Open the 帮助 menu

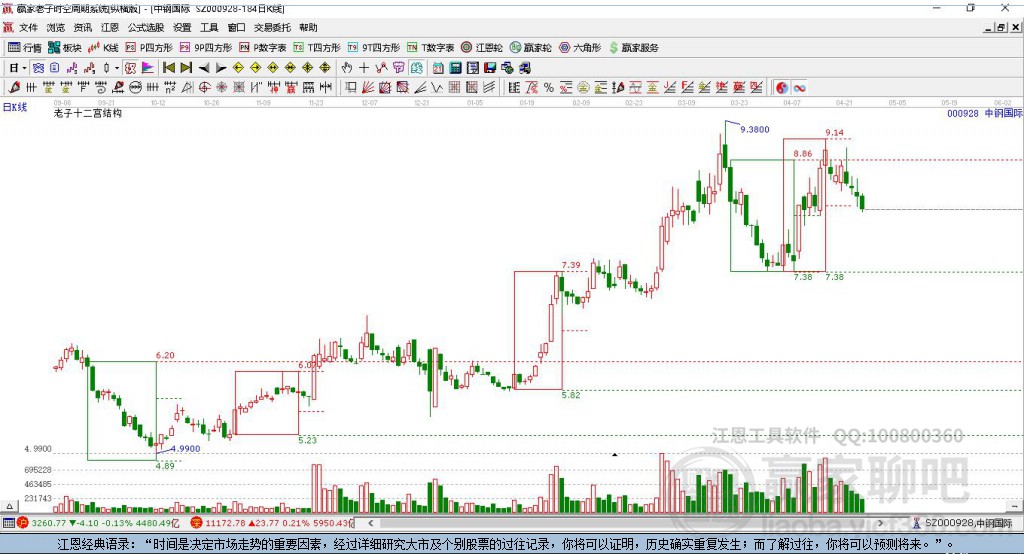308,27
